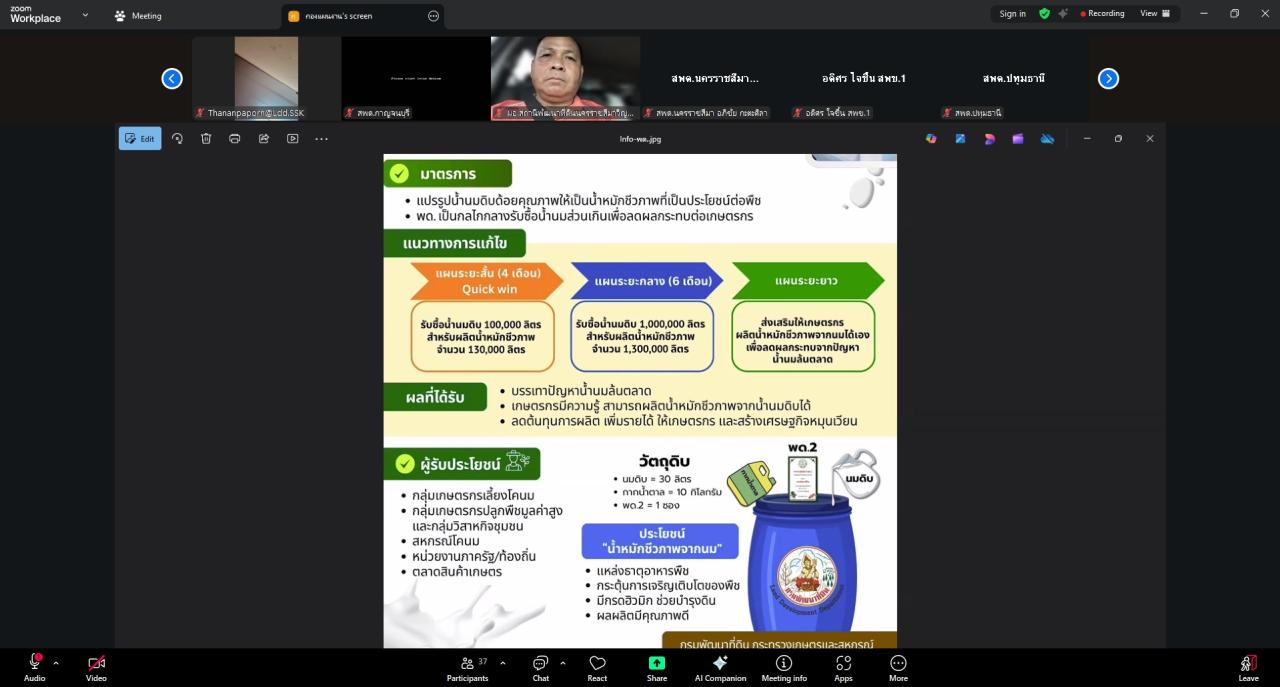Screen dimensions: 1280x687
Task: Select the shared screen tab labeled in Thai
Action: (340, 15)
